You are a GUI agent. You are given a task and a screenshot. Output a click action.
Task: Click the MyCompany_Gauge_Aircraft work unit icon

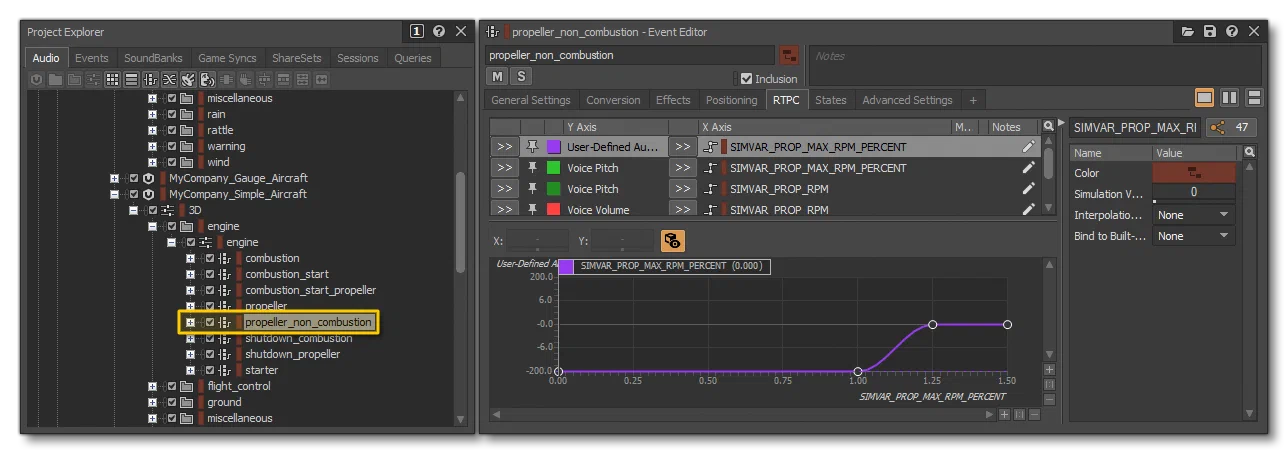[x=150, y=178]
